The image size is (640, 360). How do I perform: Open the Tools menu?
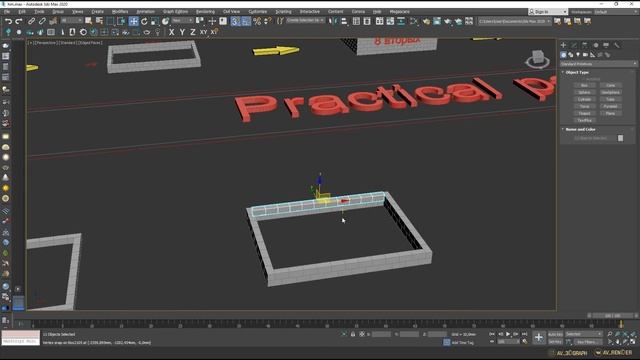(39, 12)
